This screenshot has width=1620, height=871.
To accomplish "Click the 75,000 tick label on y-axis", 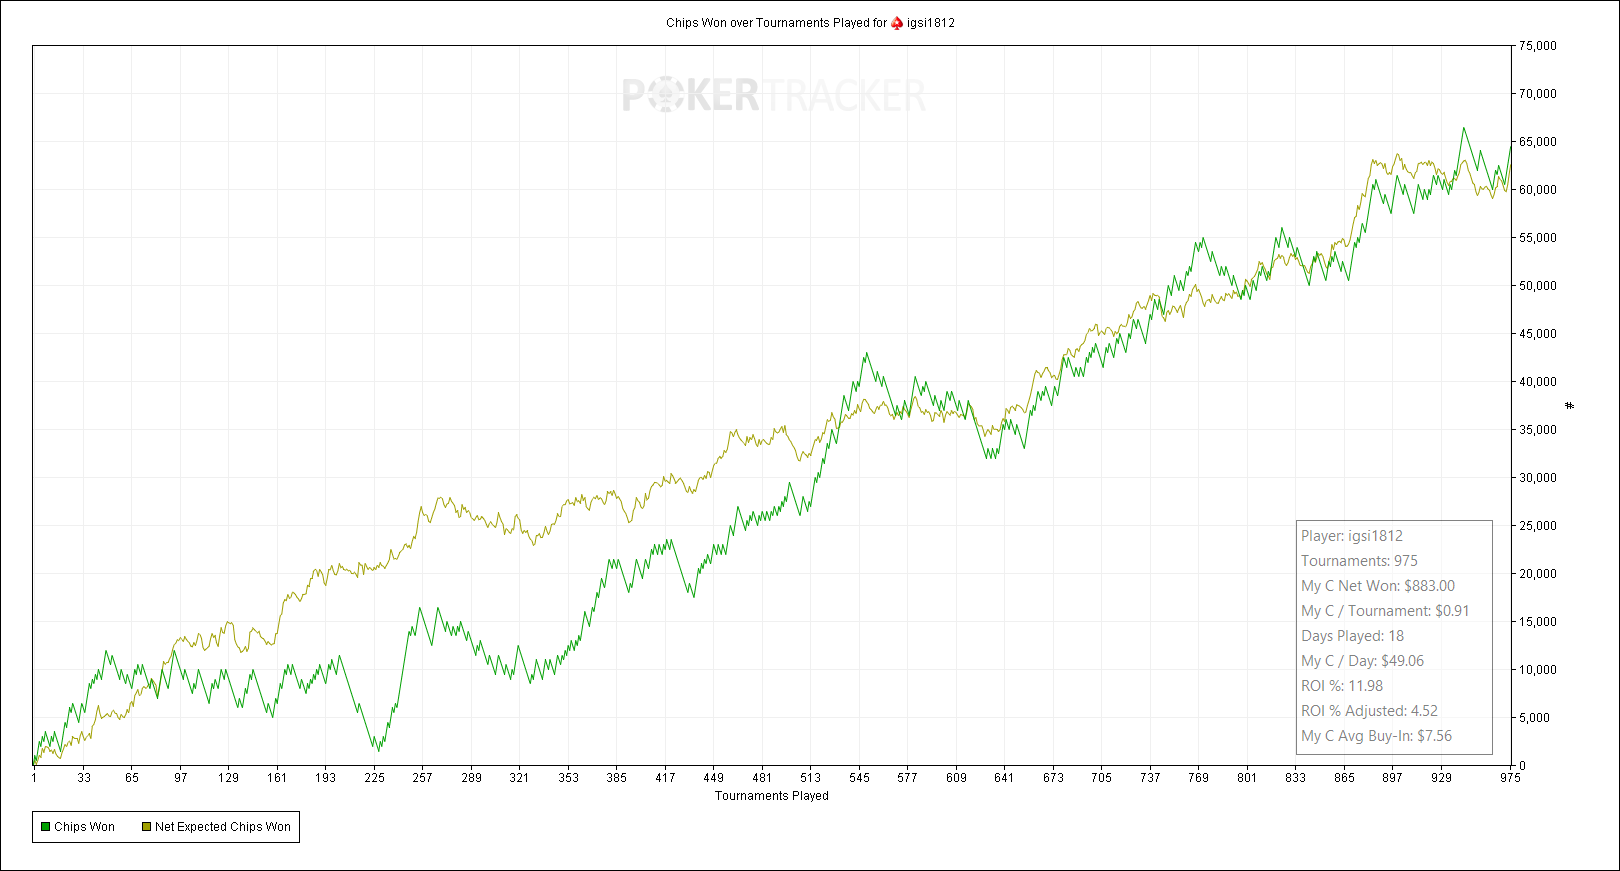I will click(1537, 46).
